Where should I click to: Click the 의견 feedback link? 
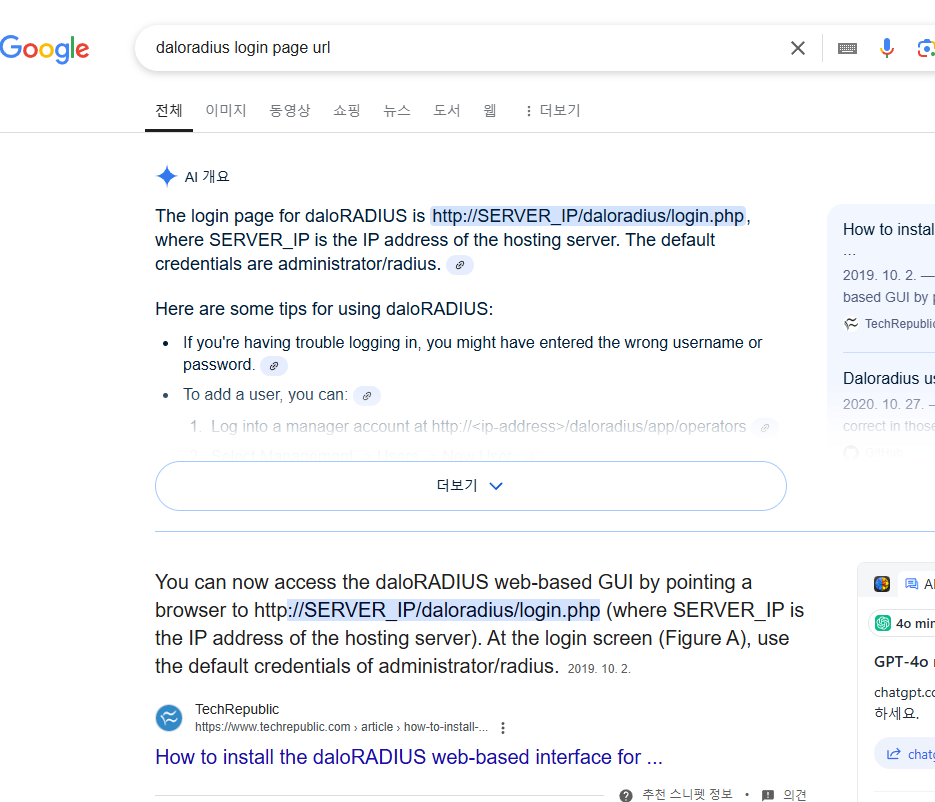(x=795, y=794)
